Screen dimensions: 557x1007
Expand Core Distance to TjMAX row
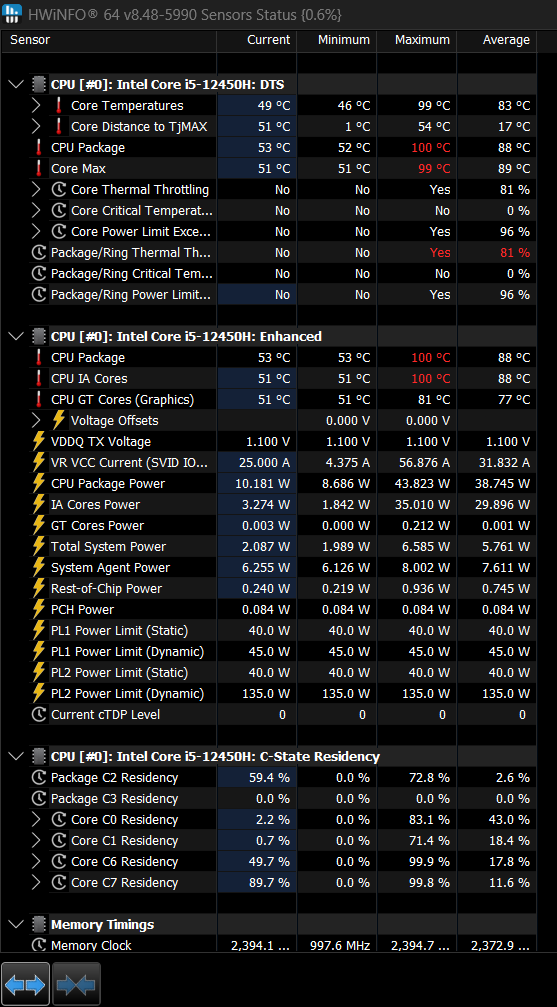(36, 127)
